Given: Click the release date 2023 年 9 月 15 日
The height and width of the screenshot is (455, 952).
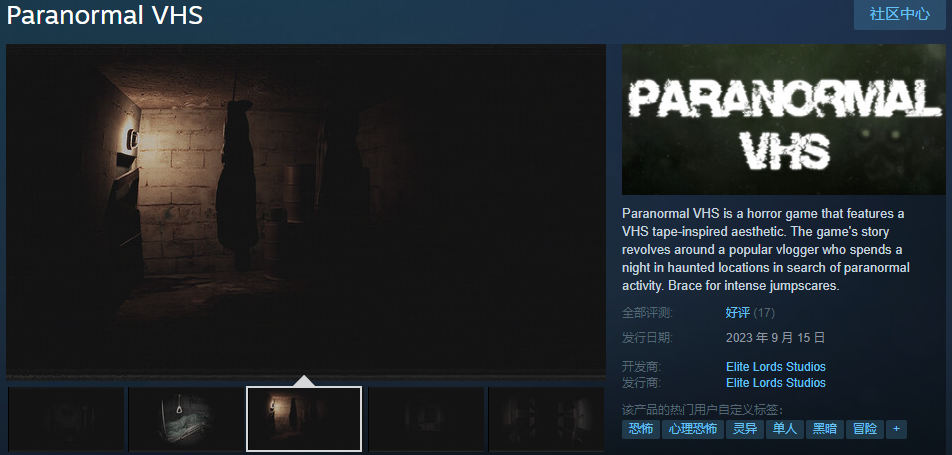Looking at the screenshot, I should coord(775,338).
